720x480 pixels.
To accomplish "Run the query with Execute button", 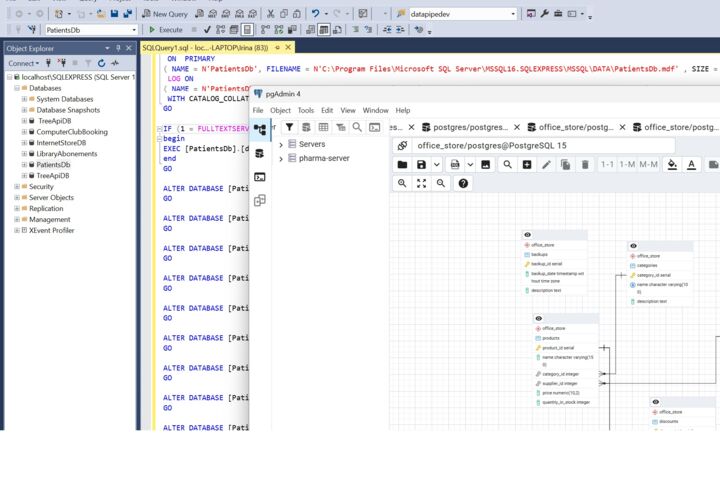I will (x=166, y=30).
